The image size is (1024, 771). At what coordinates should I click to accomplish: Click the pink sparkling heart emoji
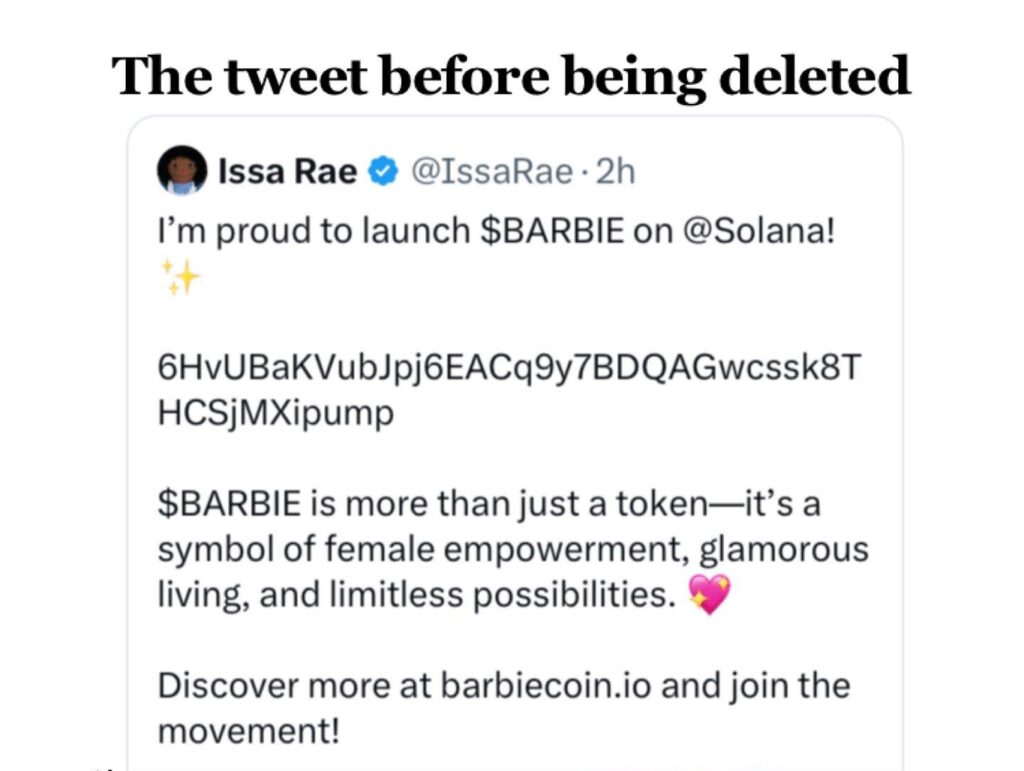tap(709, 594)
